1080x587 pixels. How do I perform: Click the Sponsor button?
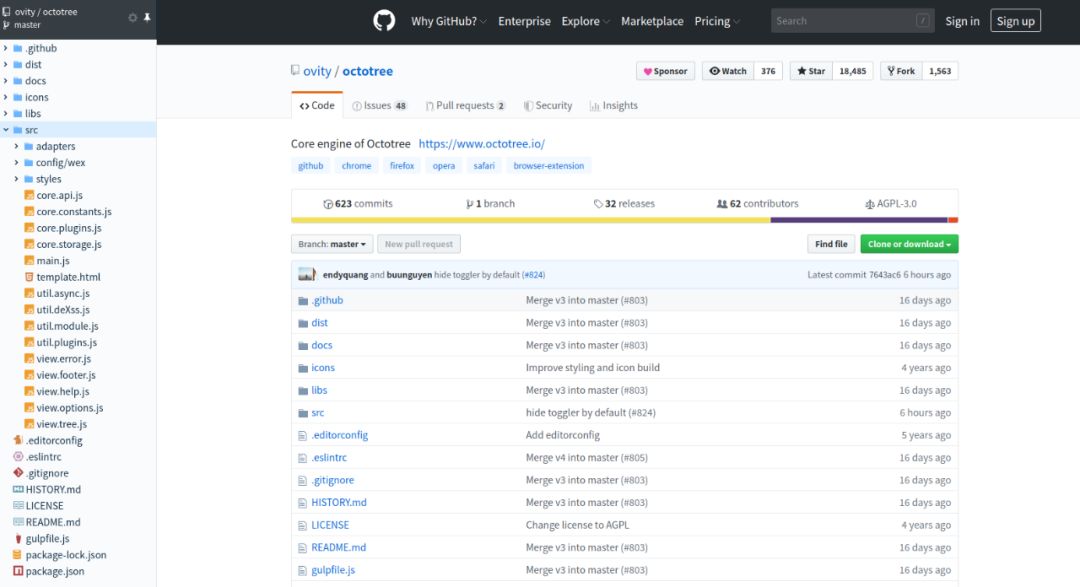point(665,71)
